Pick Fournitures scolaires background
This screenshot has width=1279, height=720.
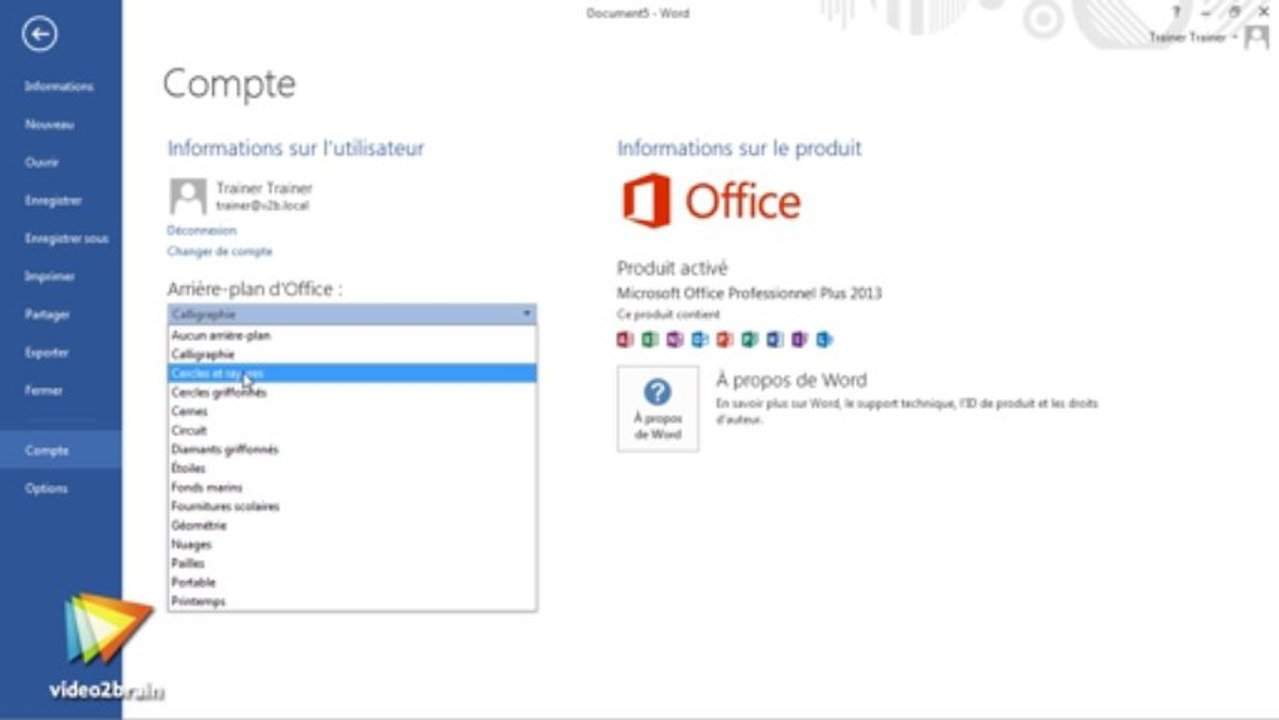point(352,506)
